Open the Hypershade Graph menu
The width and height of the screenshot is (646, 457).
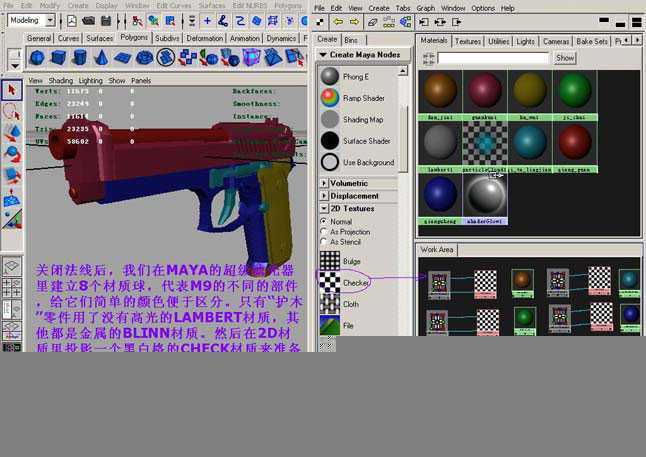(426, 8)
